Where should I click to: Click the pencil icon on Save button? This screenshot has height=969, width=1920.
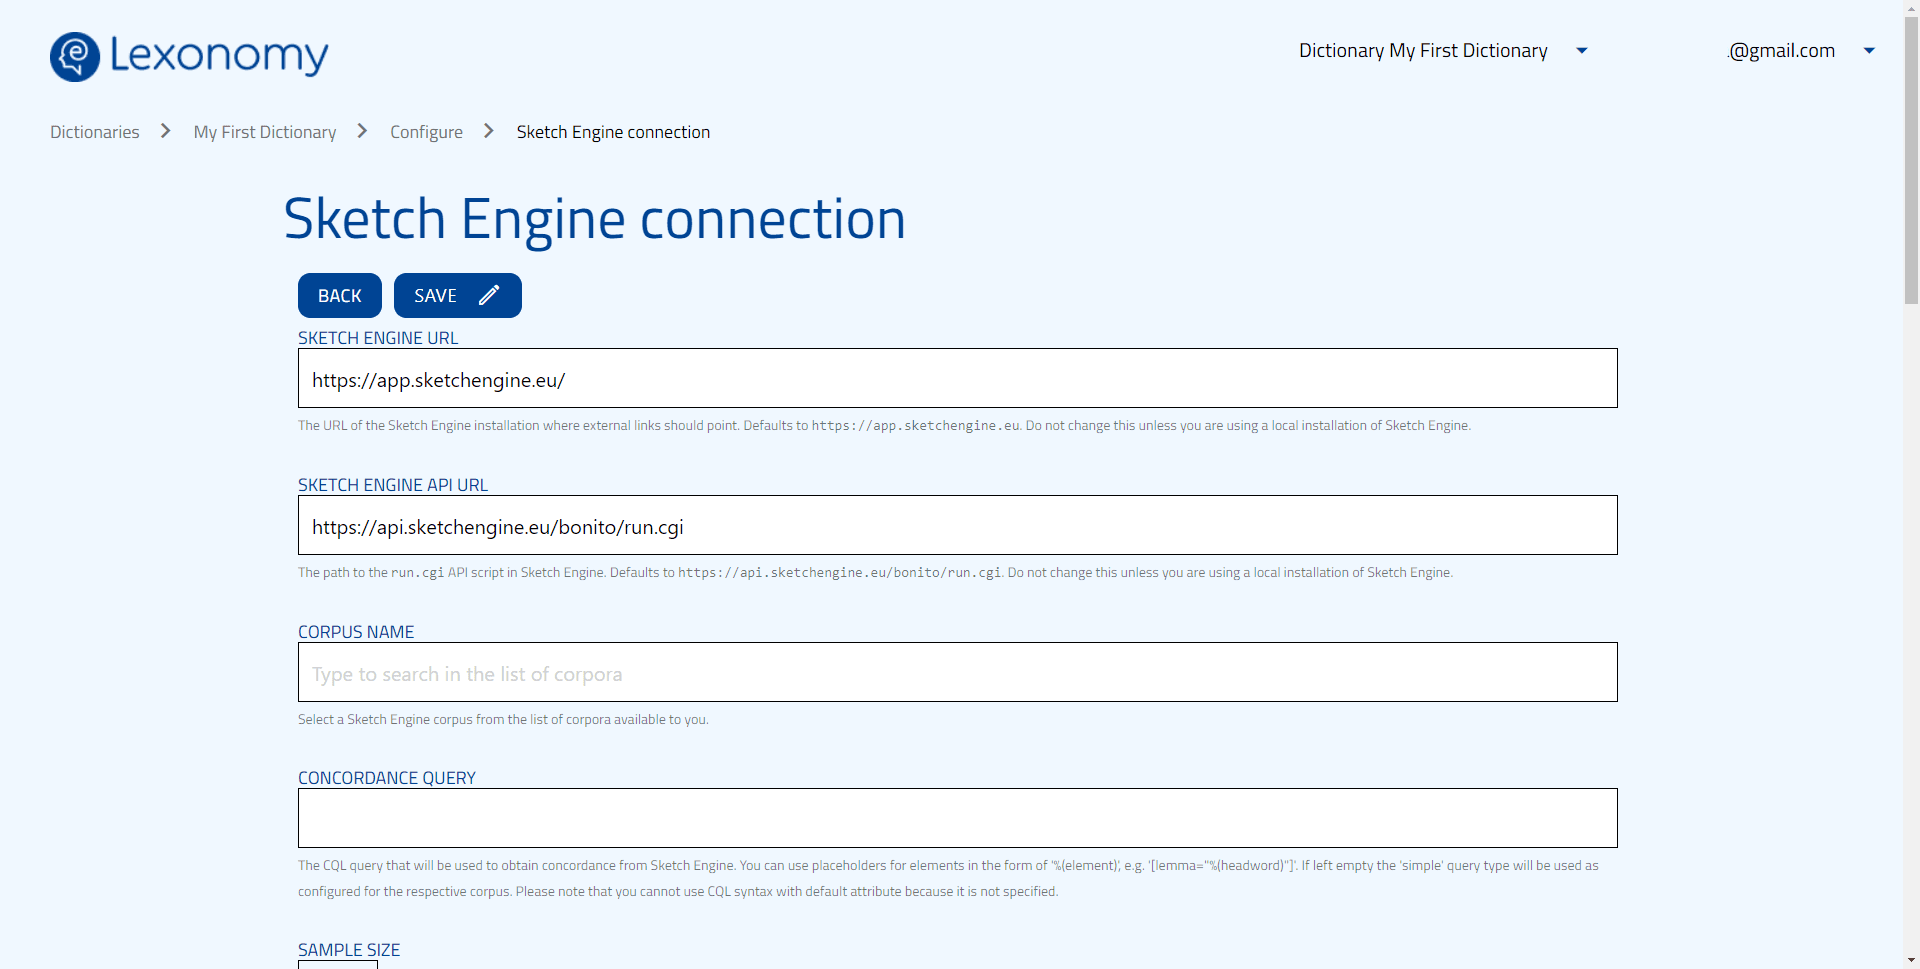489,295
